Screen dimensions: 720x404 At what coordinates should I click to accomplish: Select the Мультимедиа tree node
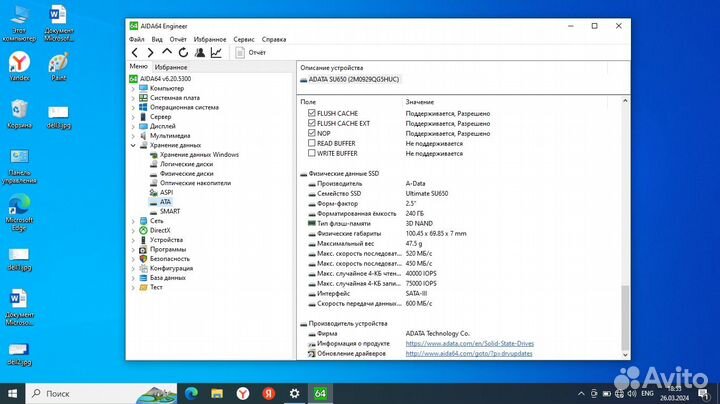170,136
